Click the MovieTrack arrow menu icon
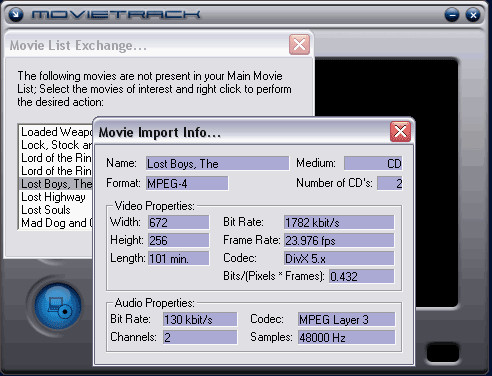492x376 pixels. 15,15
